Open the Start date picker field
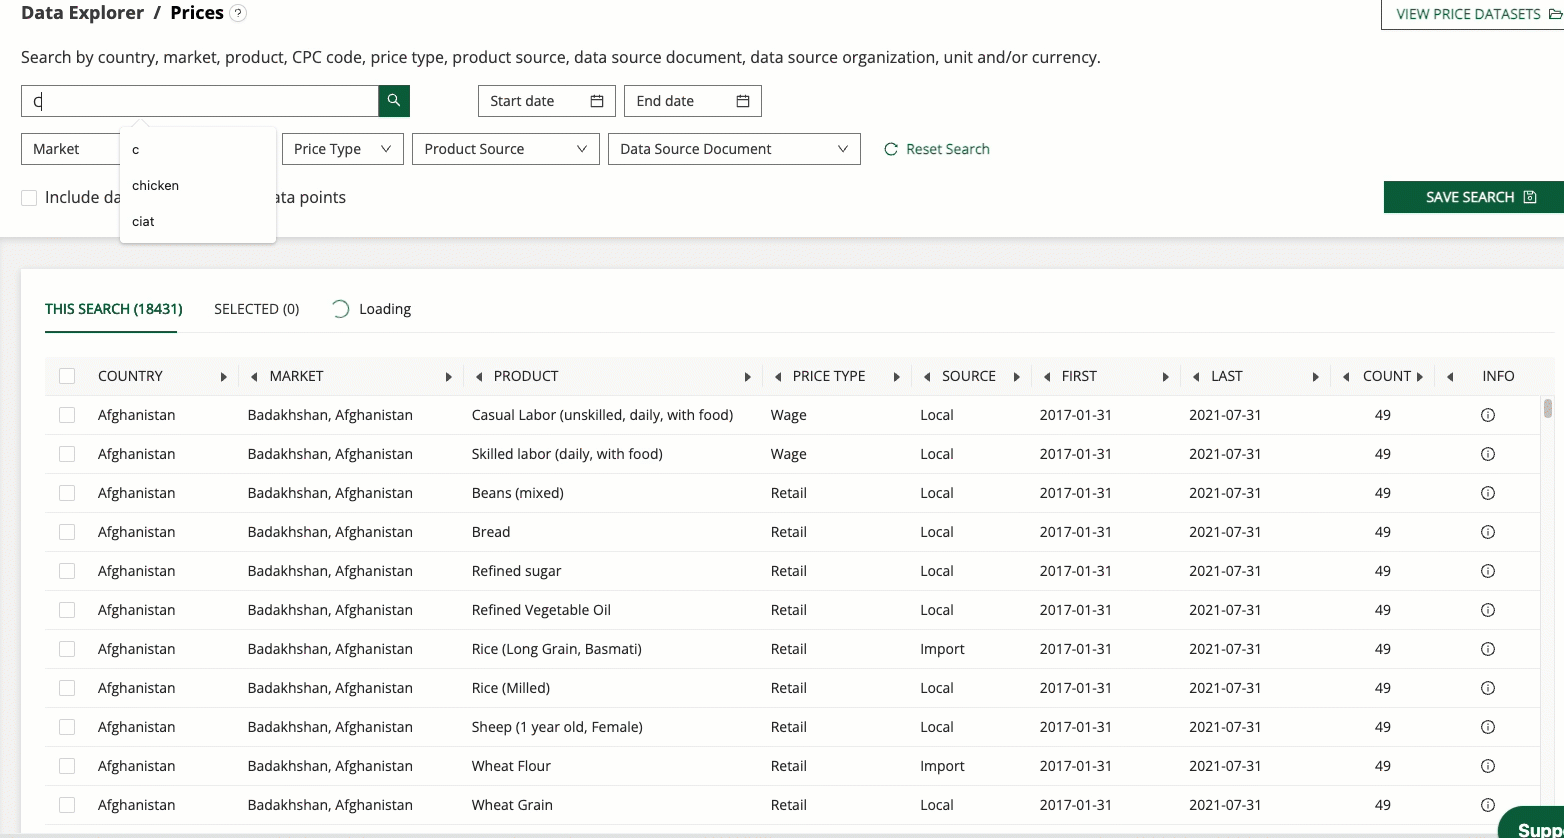This screenshot has height=838, width=1564. pyautogui.click(x=546, y=101)
